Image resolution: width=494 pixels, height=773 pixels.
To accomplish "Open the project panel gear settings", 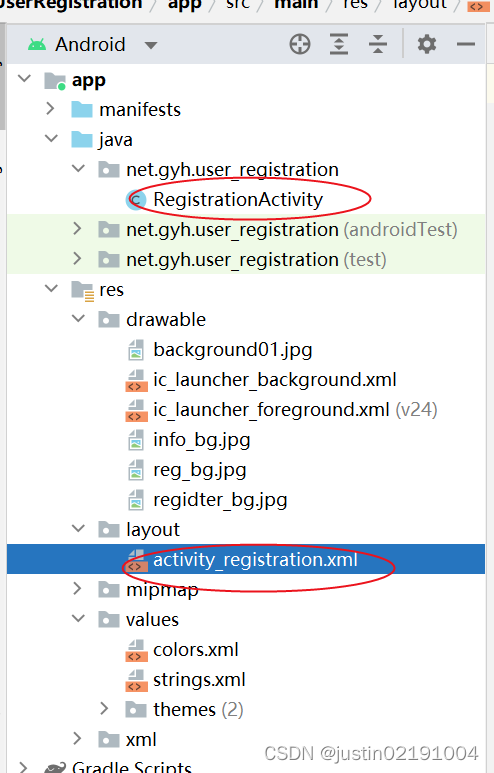I will pos(426,44).
